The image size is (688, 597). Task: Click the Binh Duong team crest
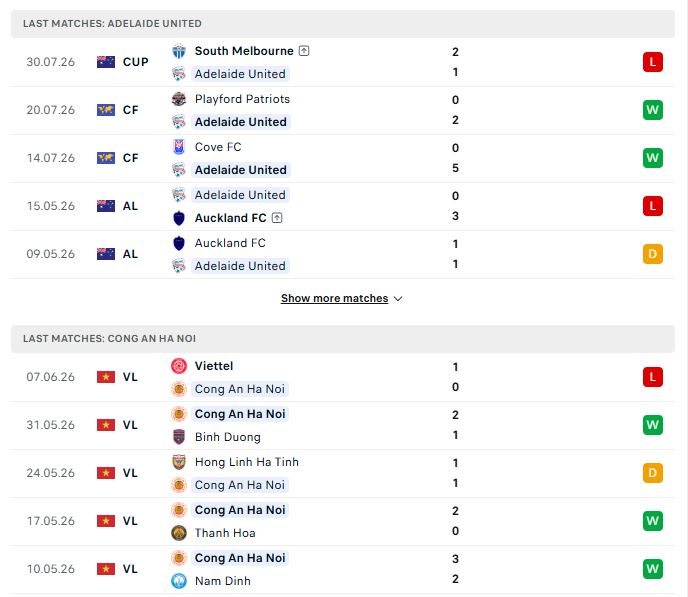[179, 437]
